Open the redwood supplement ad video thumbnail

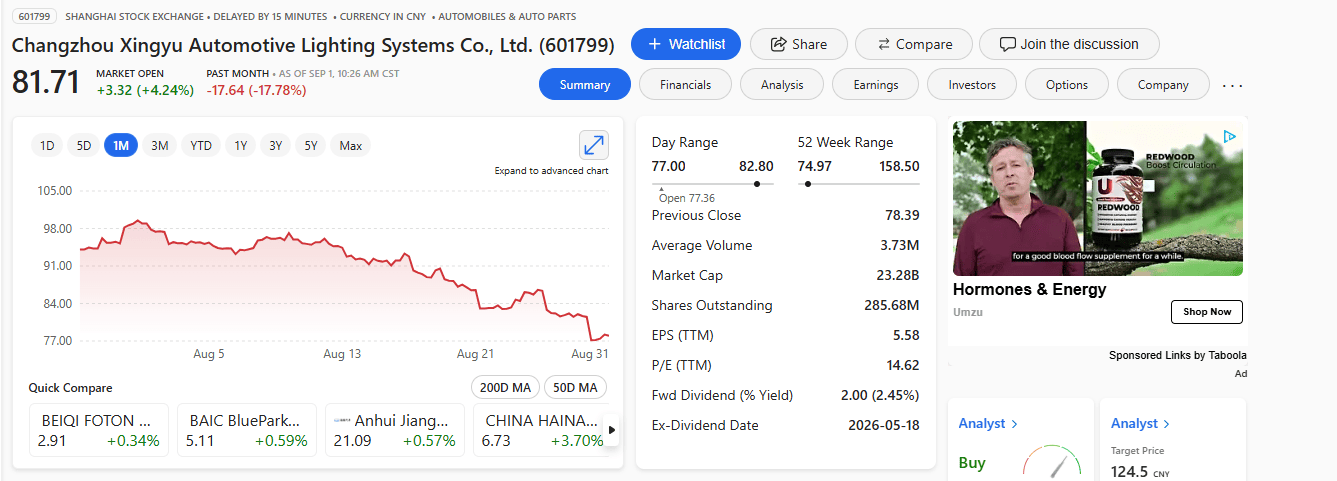pyautogui.click(x=1098, y=198)
